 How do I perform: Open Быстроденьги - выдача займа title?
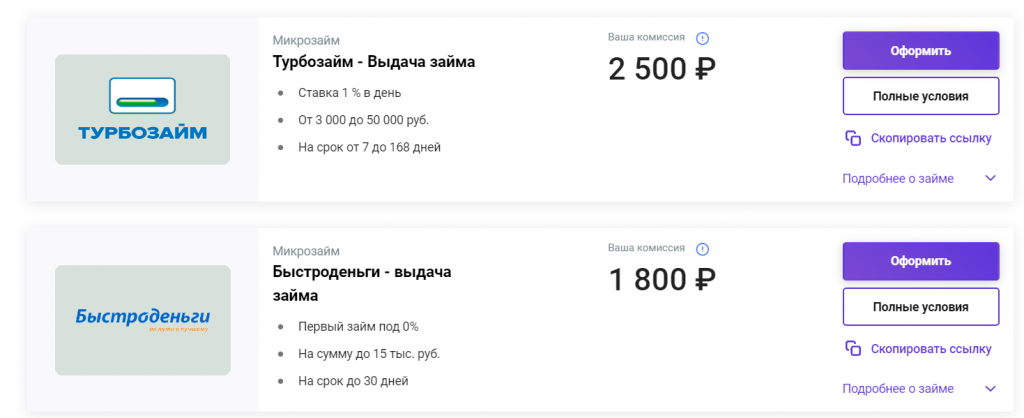coord(362,283)
